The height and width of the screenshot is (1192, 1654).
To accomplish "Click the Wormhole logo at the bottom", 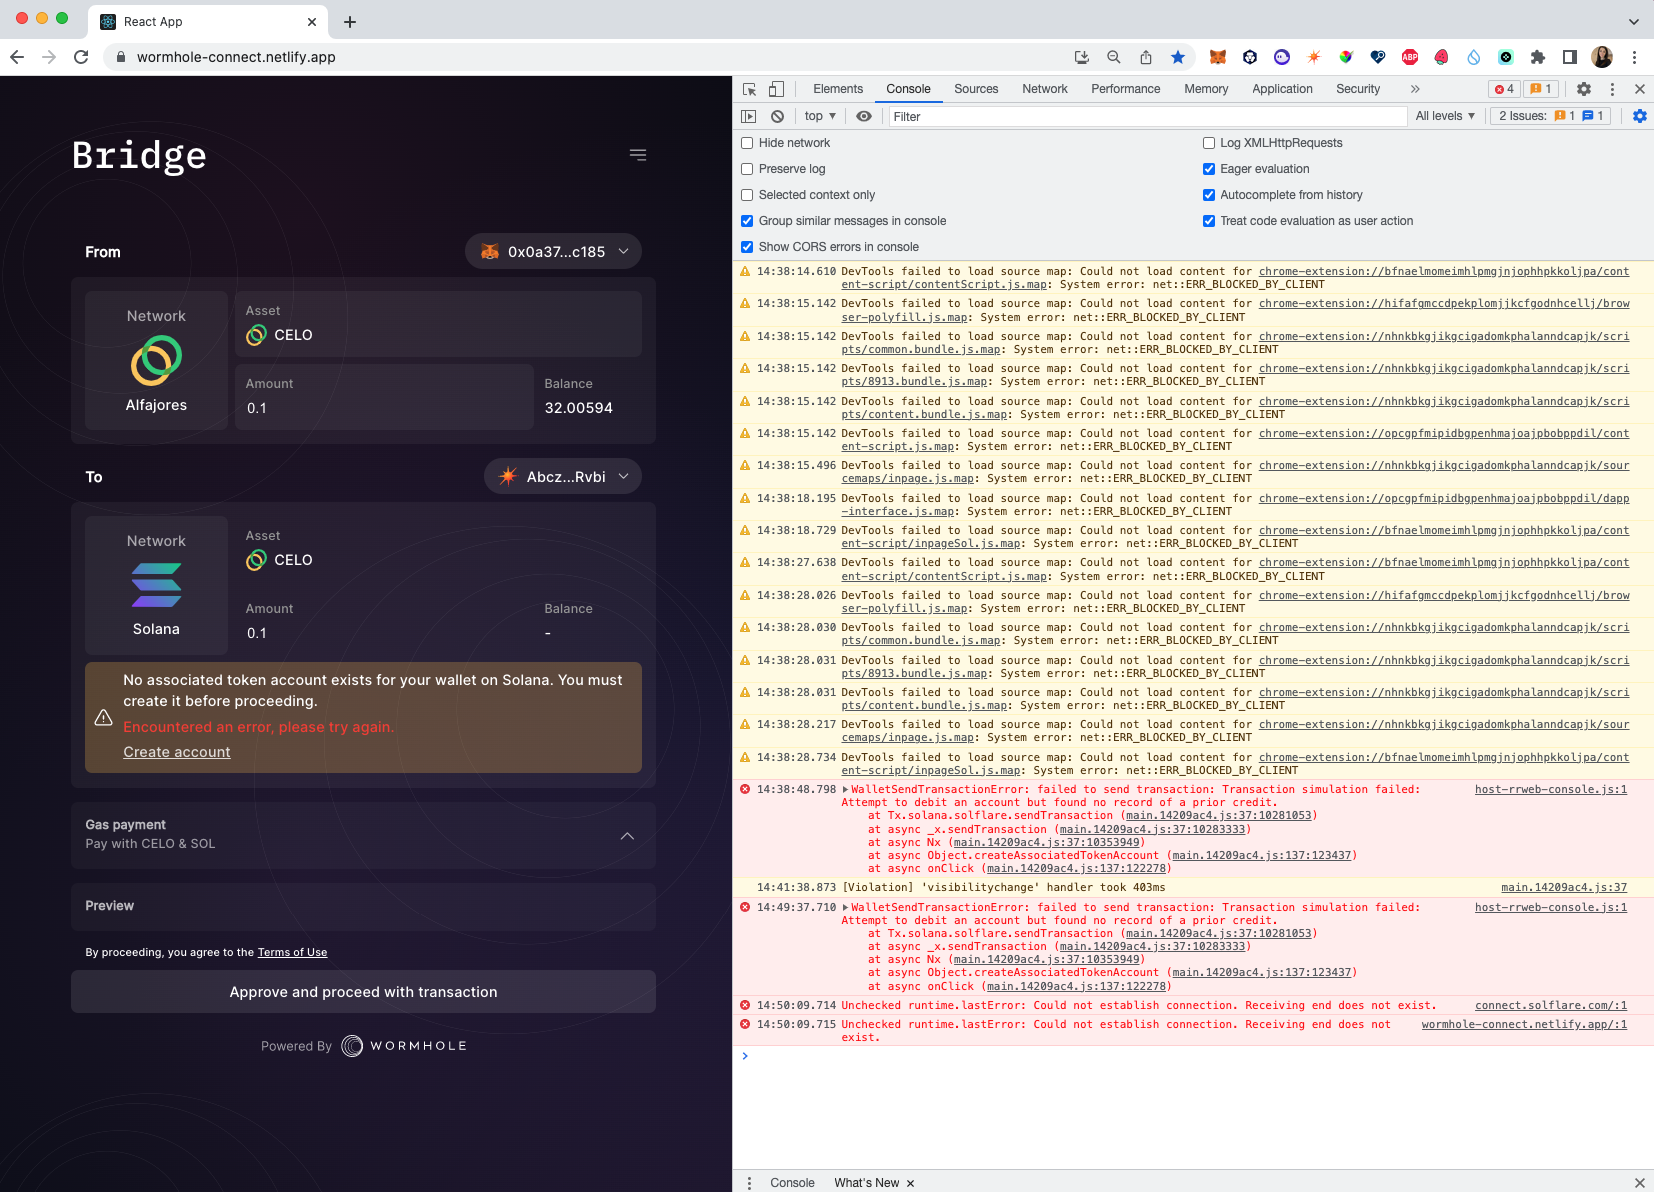I will click(x=351, y=1046).
